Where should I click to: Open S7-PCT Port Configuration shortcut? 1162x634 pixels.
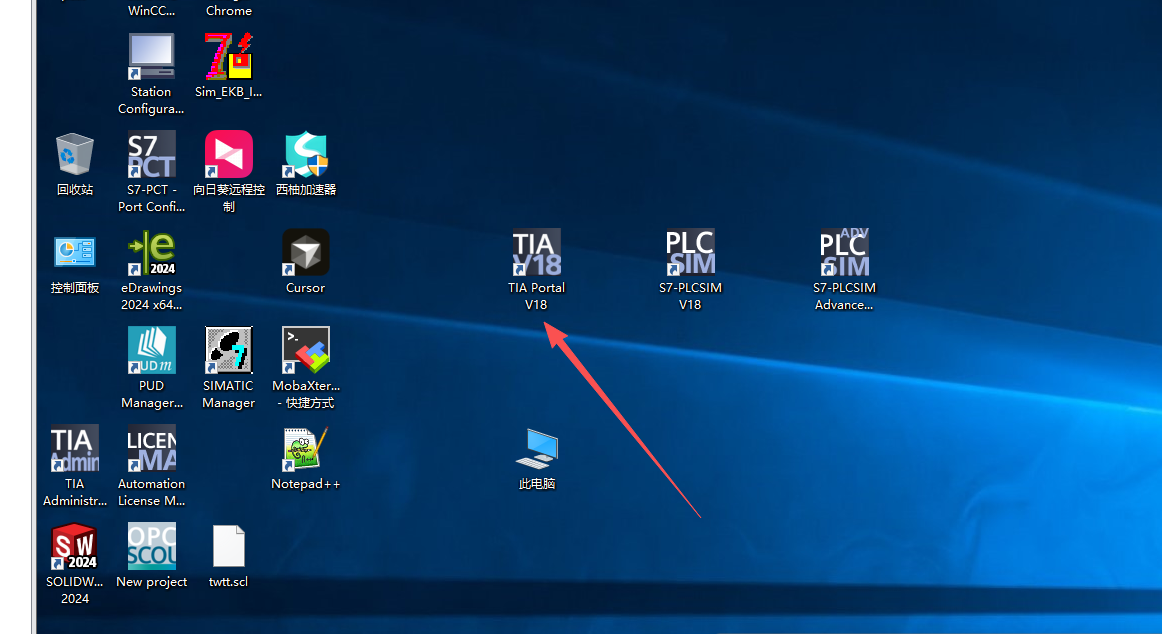[151, 154]
